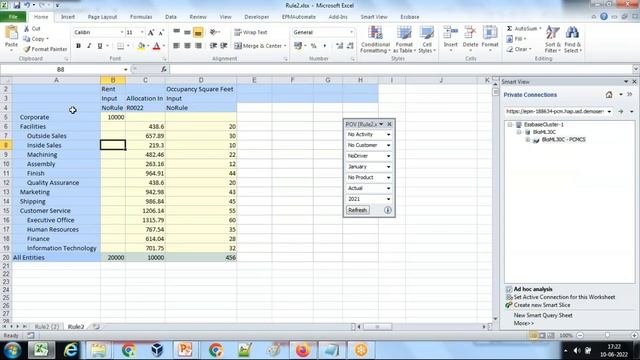The height and width of the screenshot is (360, 640).
Task: Apply the fill color bucket
Action: click(141, 46)
